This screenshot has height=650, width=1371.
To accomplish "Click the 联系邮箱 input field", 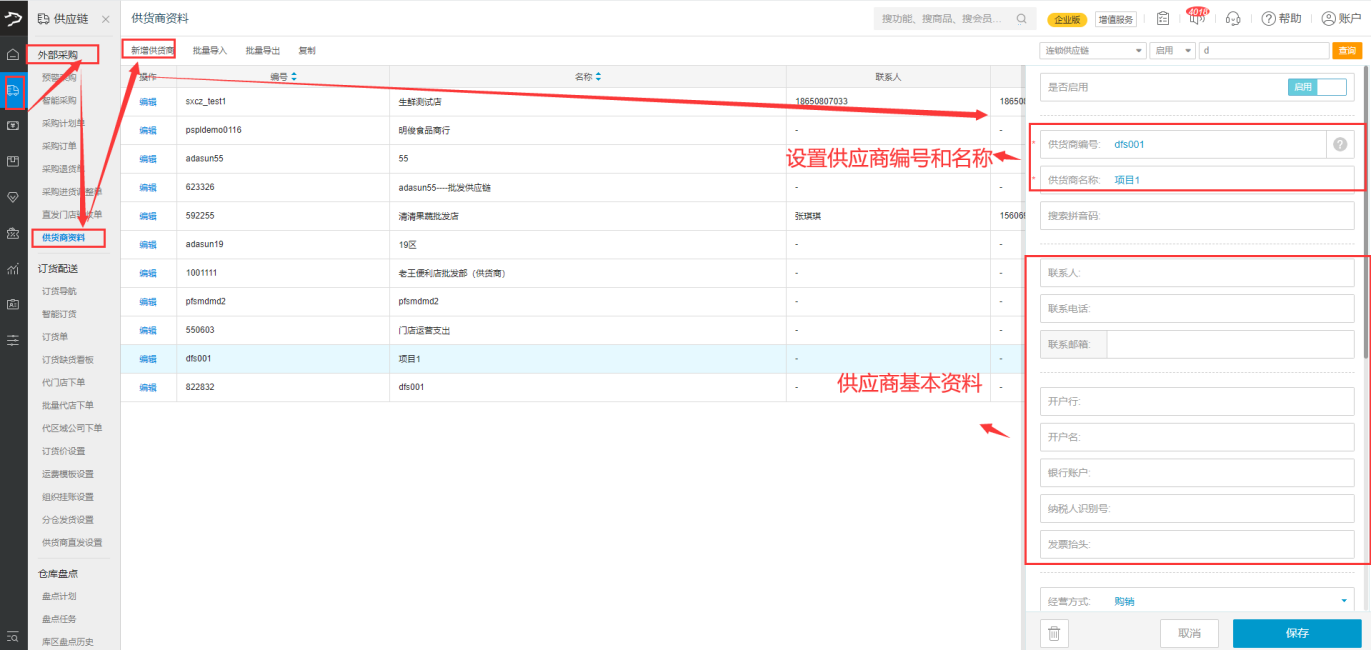I will coord(1230,344).
